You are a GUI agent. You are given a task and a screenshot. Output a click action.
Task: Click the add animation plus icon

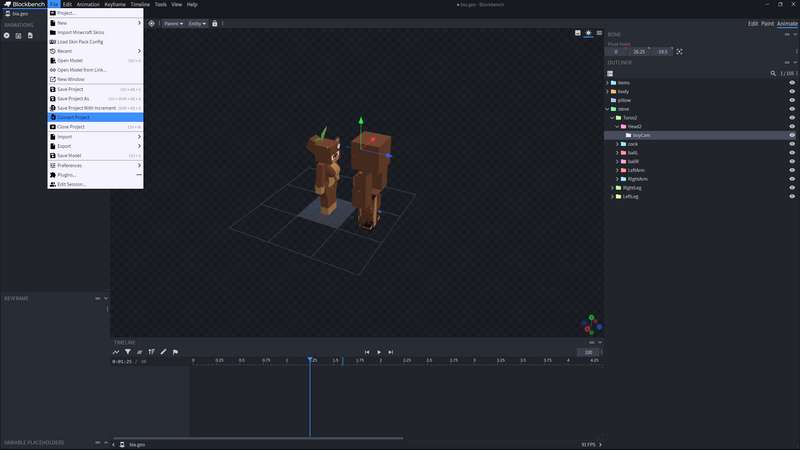pos(7,36)
